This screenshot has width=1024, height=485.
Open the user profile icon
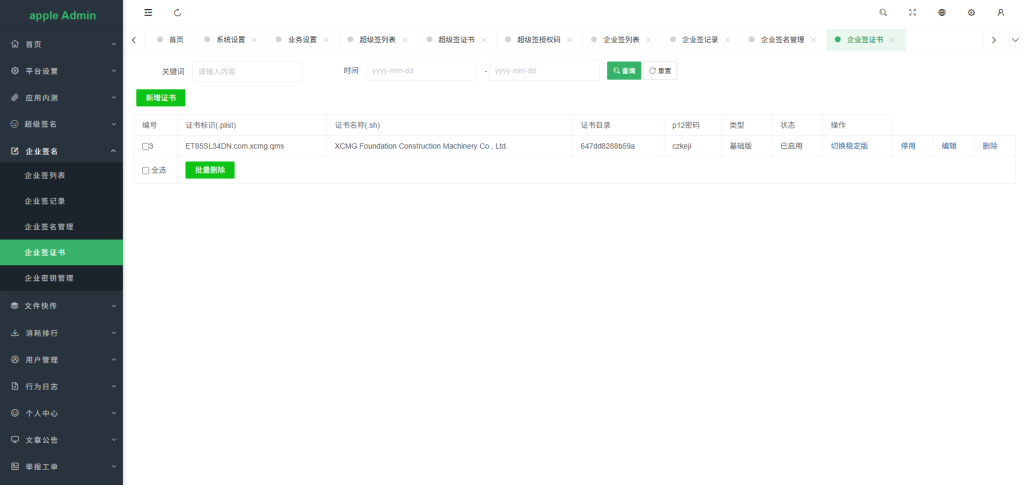(x=1000, y=12)
